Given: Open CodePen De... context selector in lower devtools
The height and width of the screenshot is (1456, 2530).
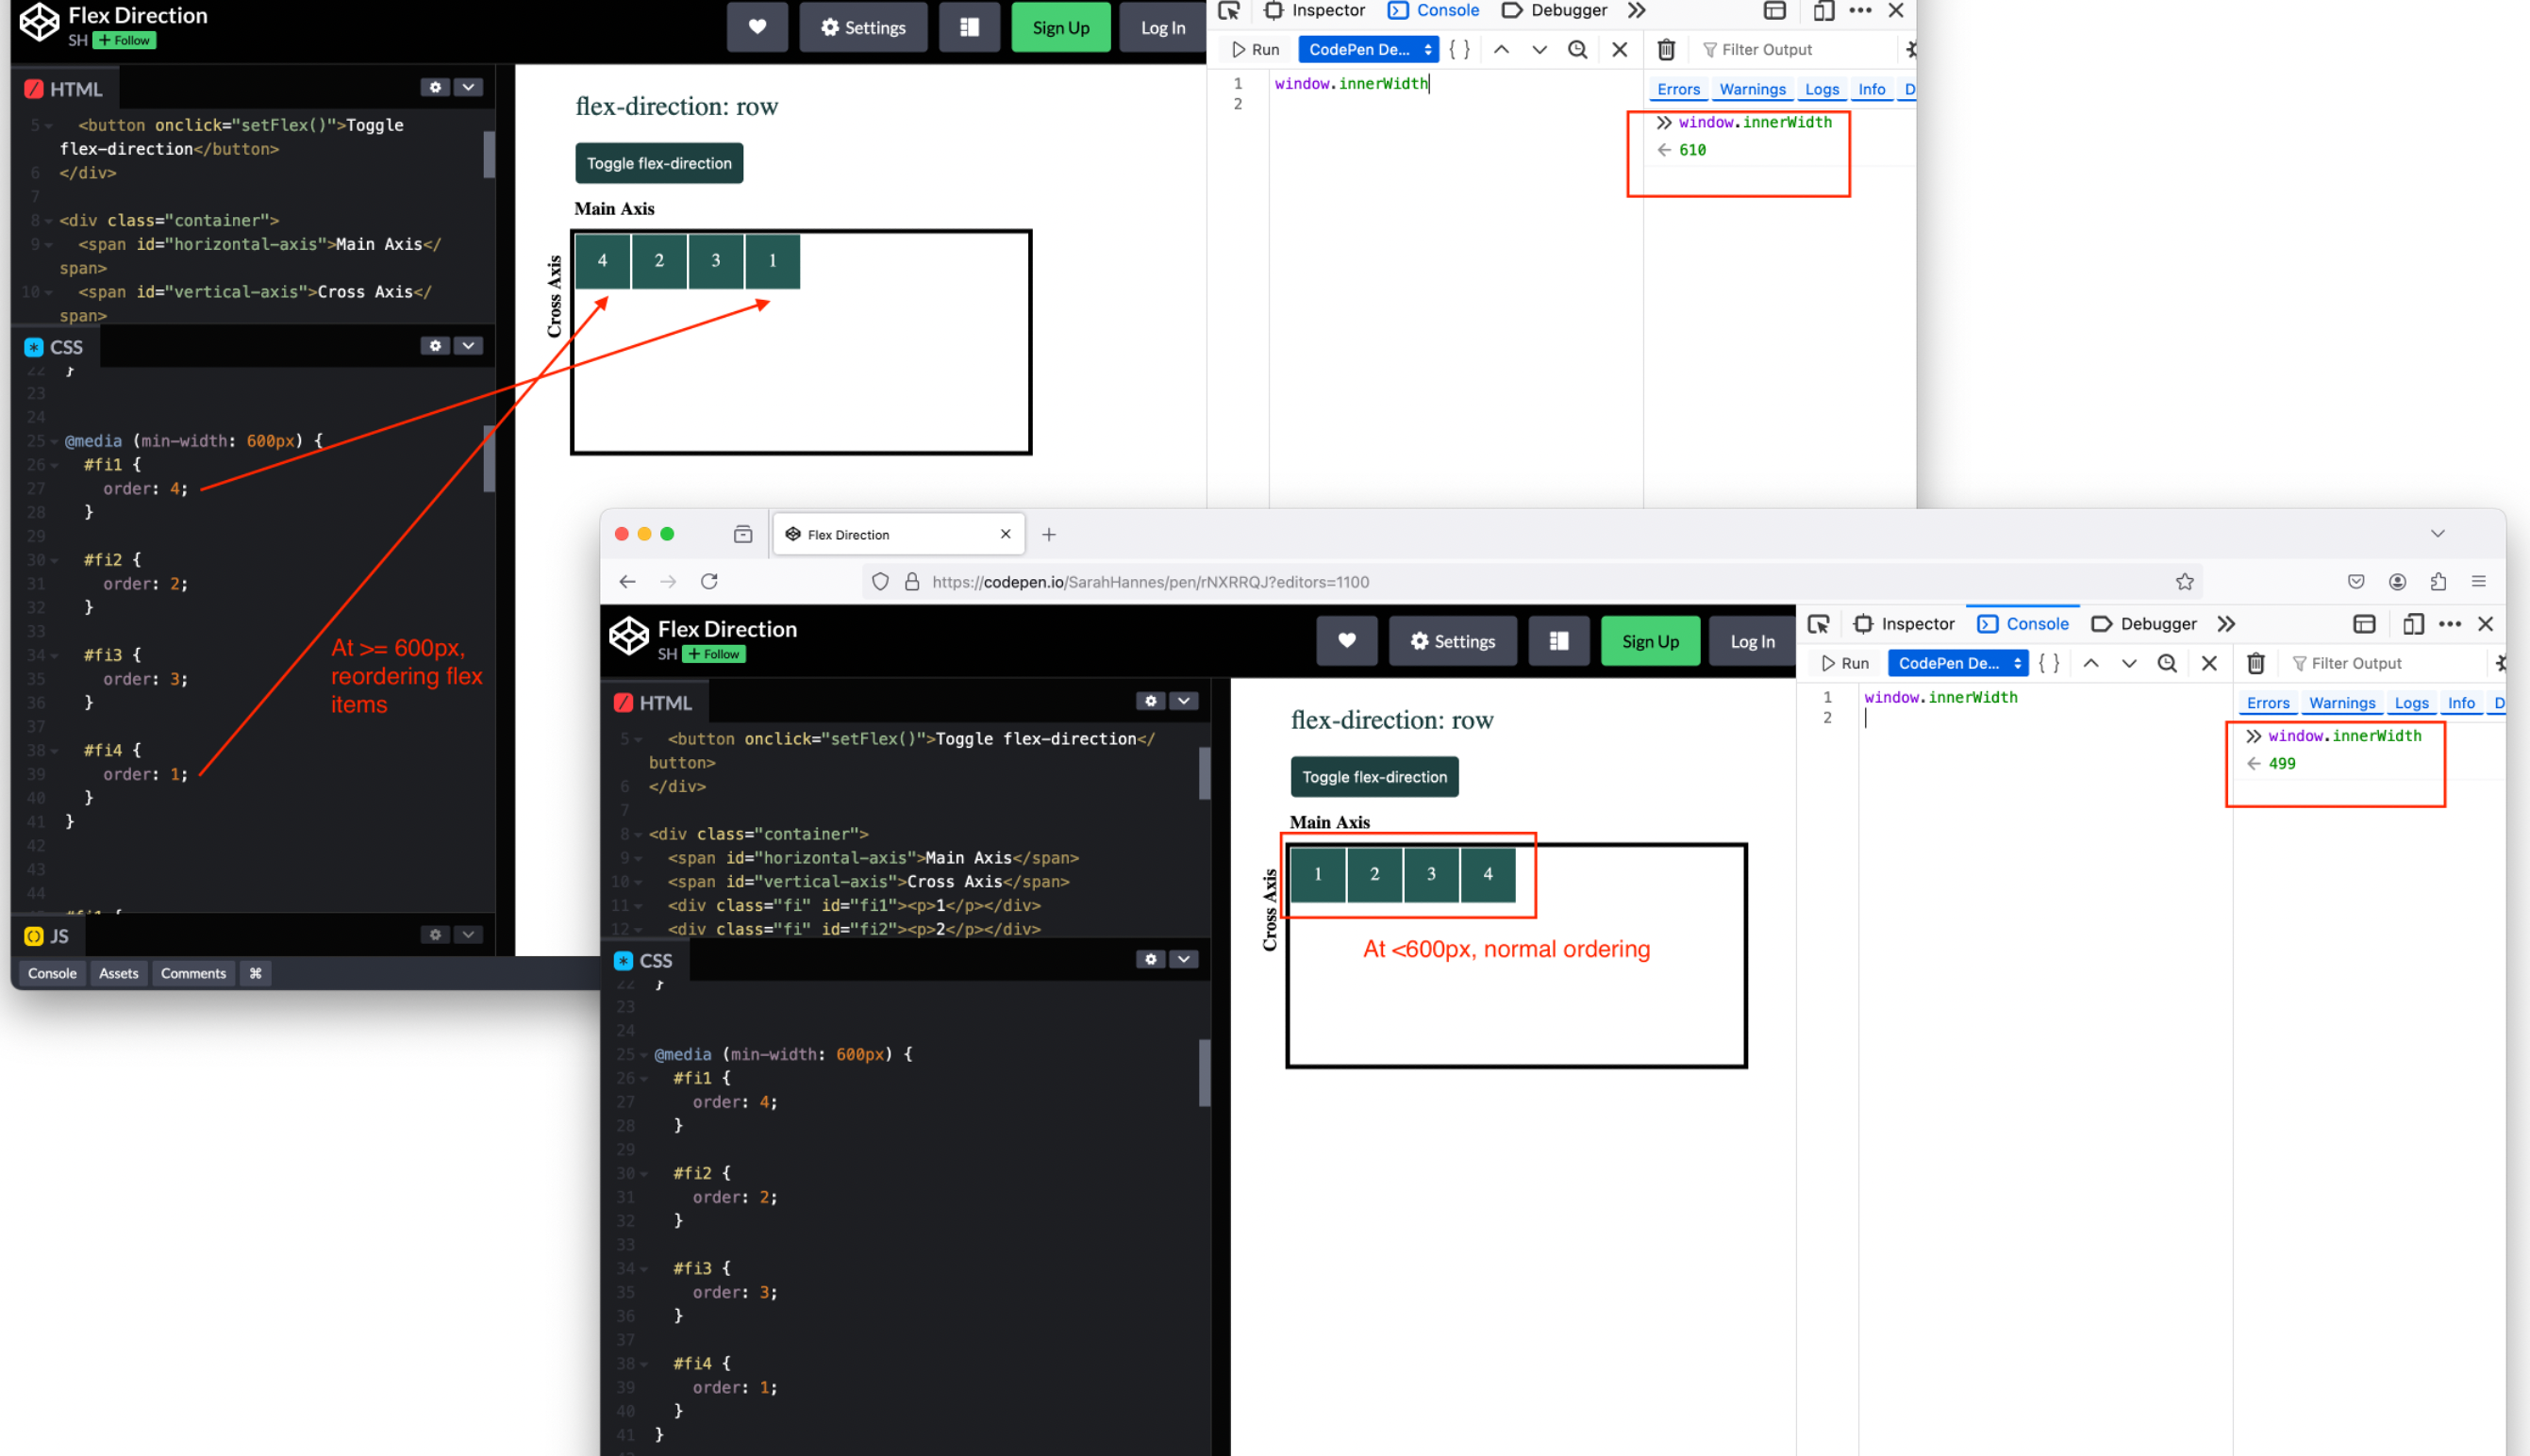Looking at the screenshot, I should [1958, 663].
